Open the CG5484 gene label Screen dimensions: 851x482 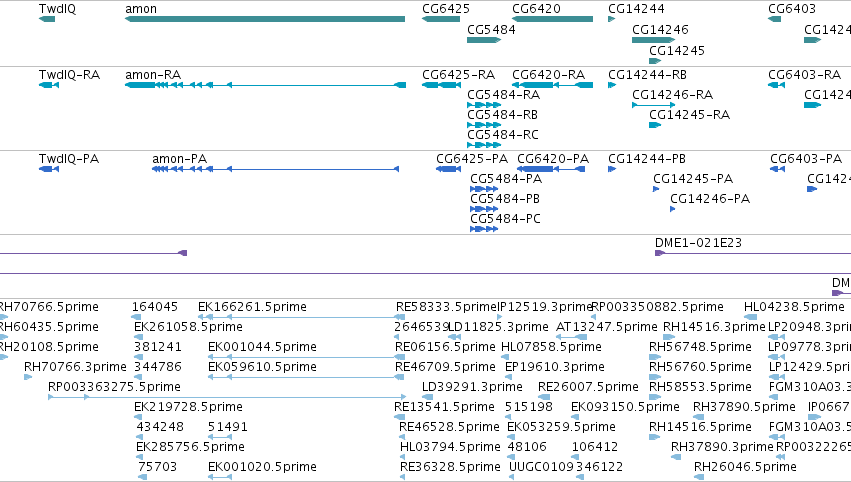tap(491, 29)
